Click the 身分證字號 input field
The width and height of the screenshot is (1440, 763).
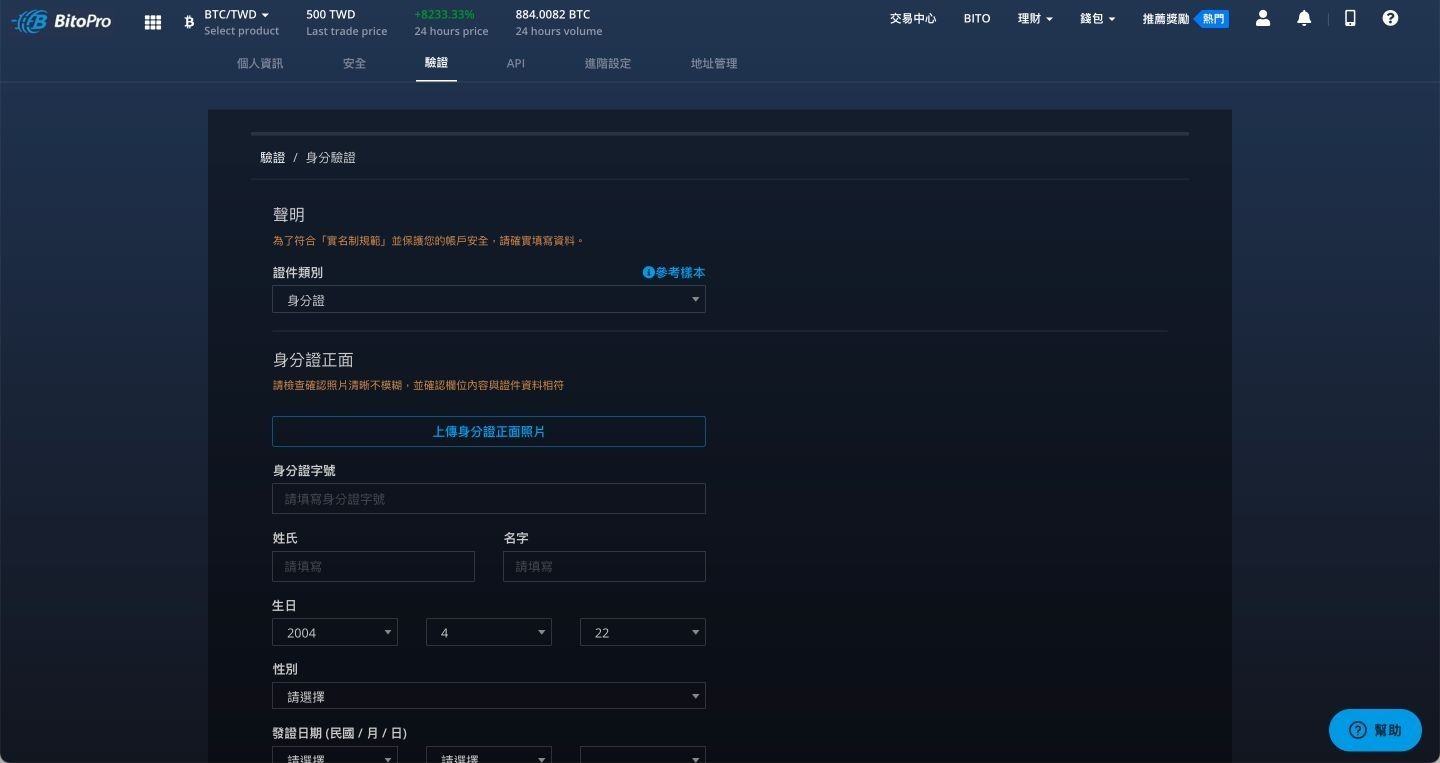tap(489, 498)
